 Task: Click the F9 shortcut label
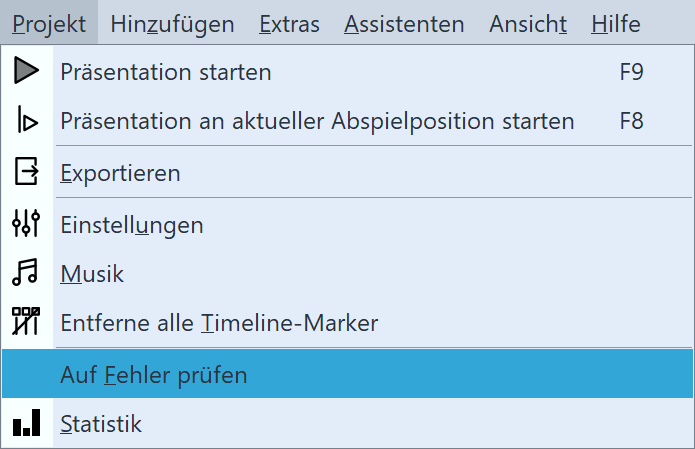point(631,72)
